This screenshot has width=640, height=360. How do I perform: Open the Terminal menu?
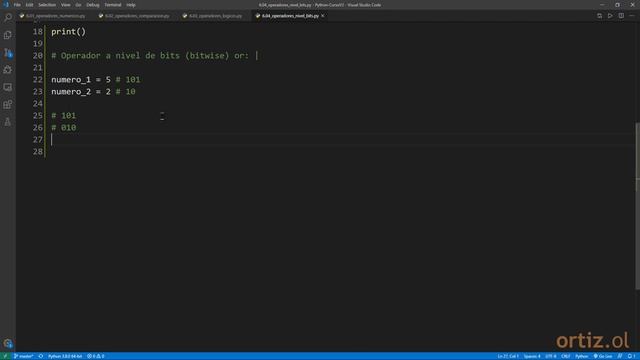click(113, 5)
